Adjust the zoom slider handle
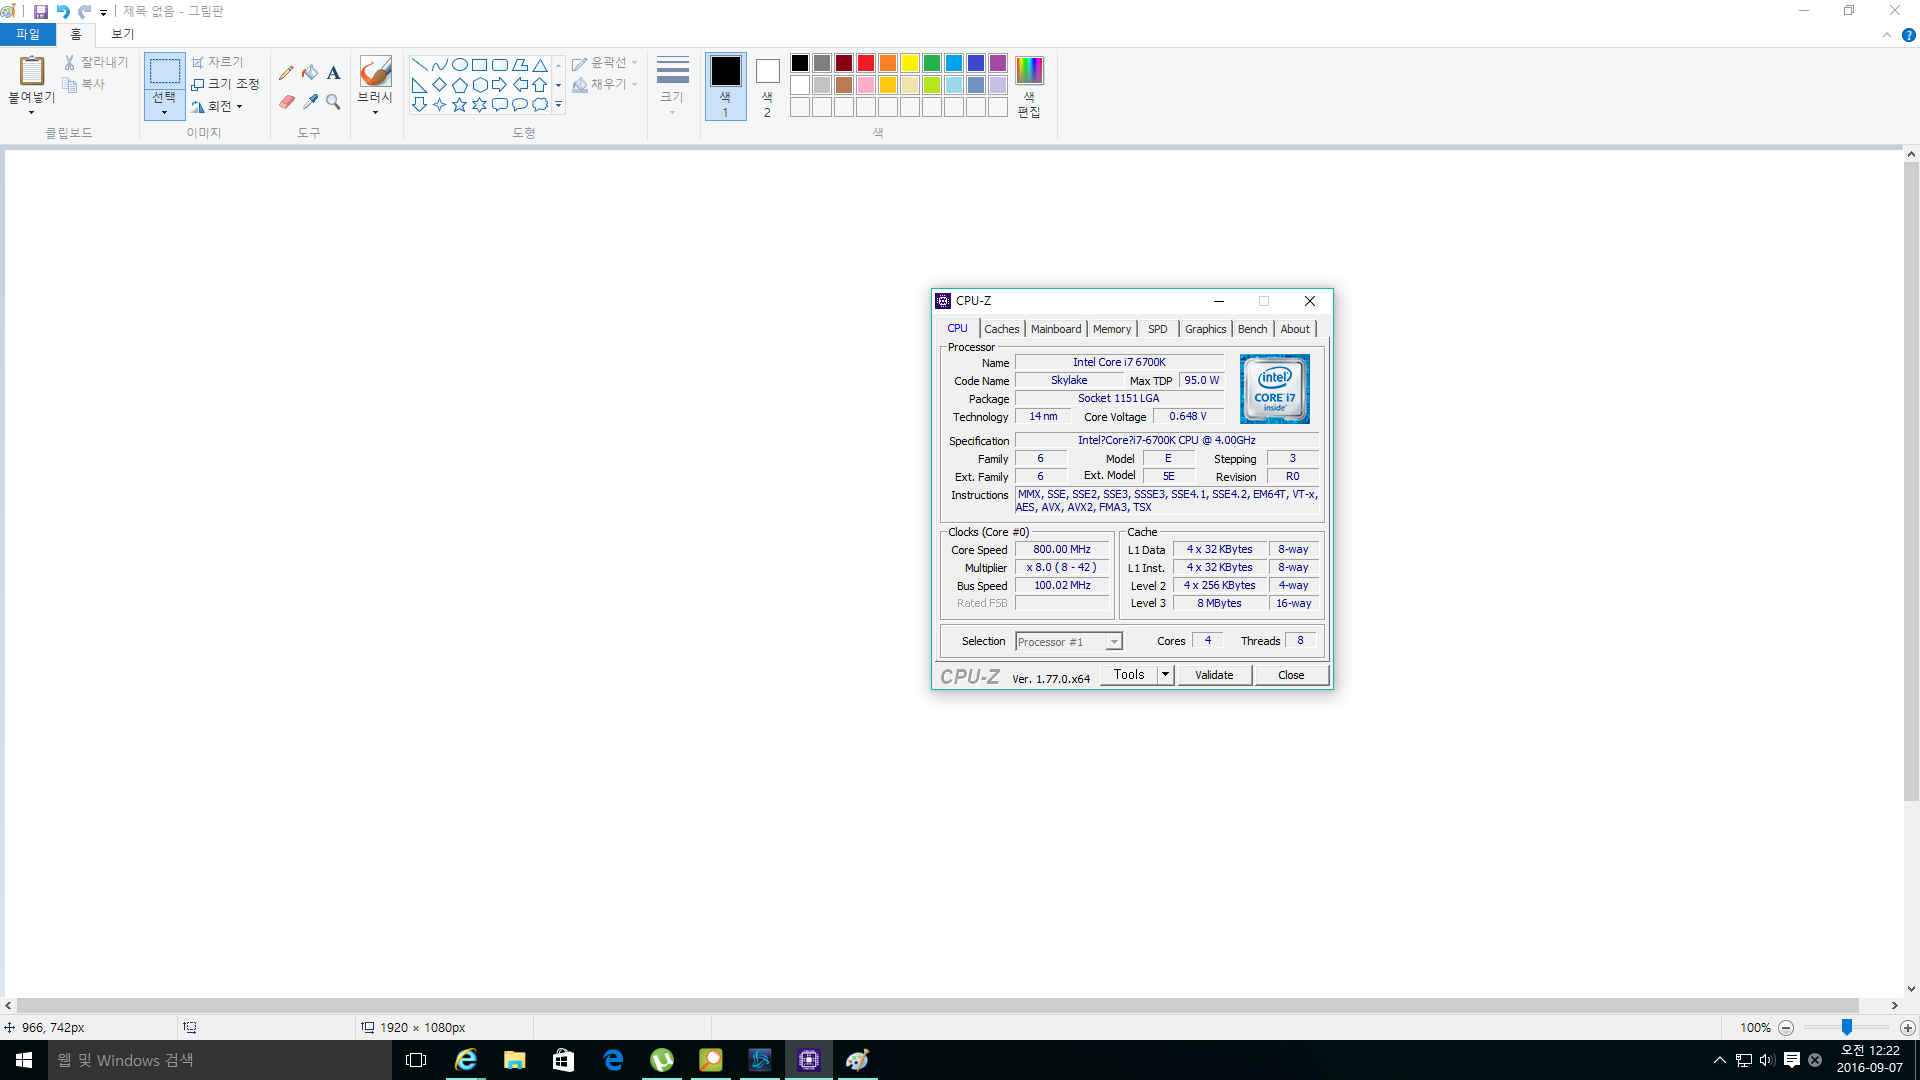The height and width of the screenshot is (1080, 1920). tap(1847, 1028)
